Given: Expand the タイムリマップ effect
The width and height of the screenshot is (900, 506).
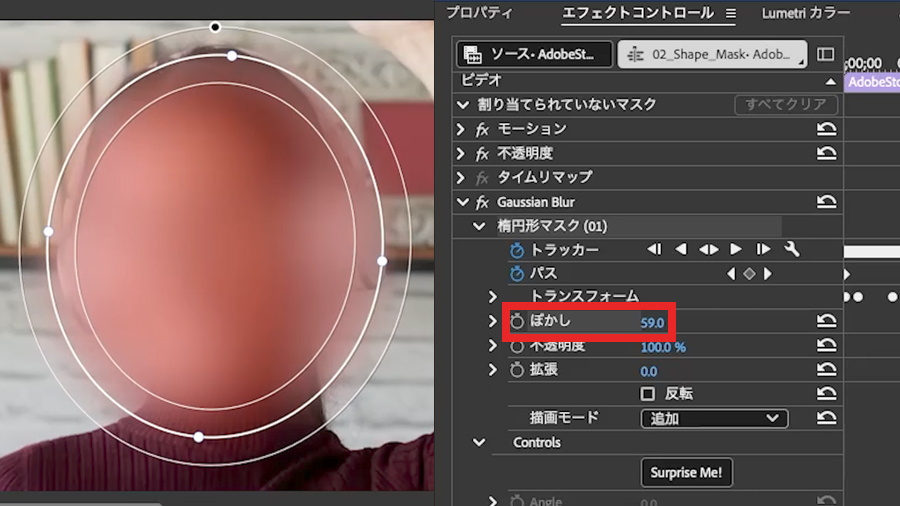Looking at the screenshot, I should click(460, 178).
